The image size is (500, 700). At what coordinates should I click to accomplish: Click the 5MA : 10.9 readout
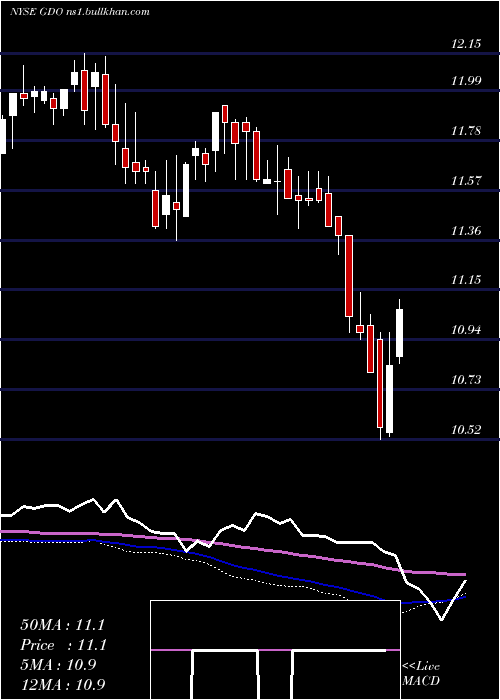point(58,665)
